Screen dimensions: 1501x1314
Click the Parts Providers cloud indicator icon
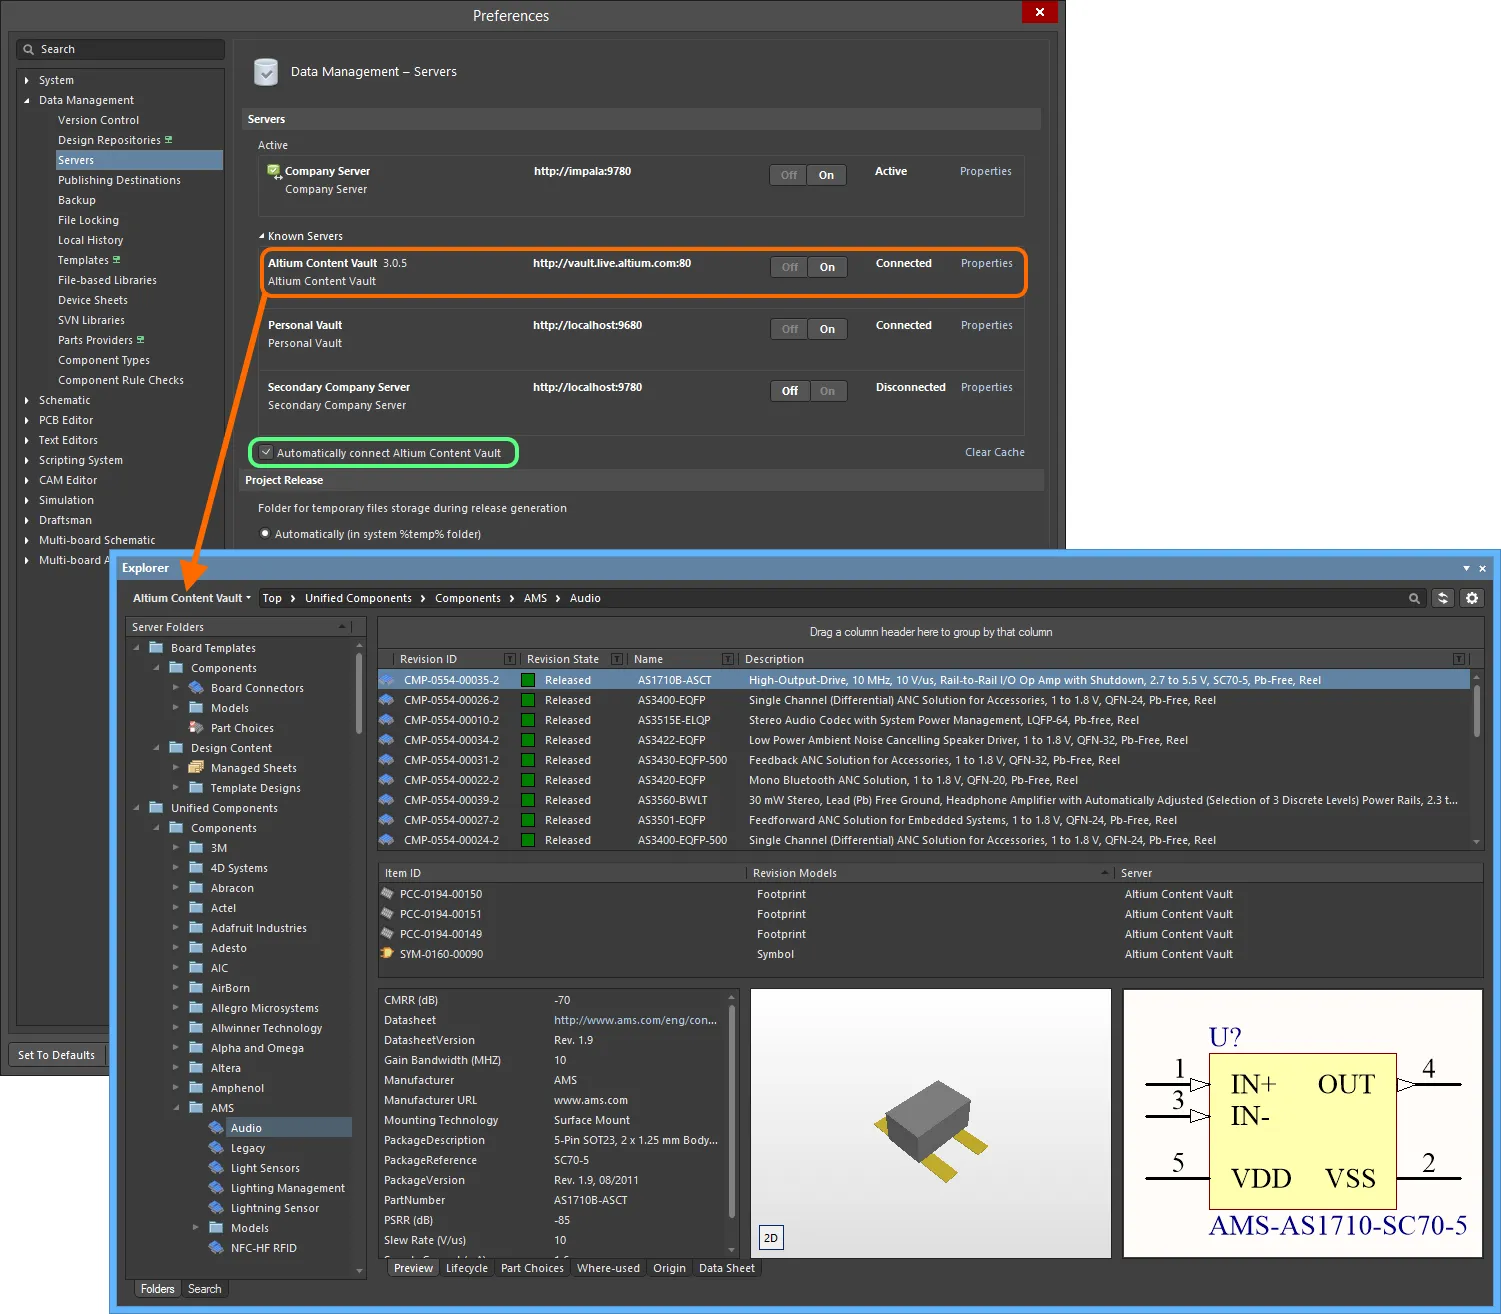pyautogui.click(x=140, y=340)
